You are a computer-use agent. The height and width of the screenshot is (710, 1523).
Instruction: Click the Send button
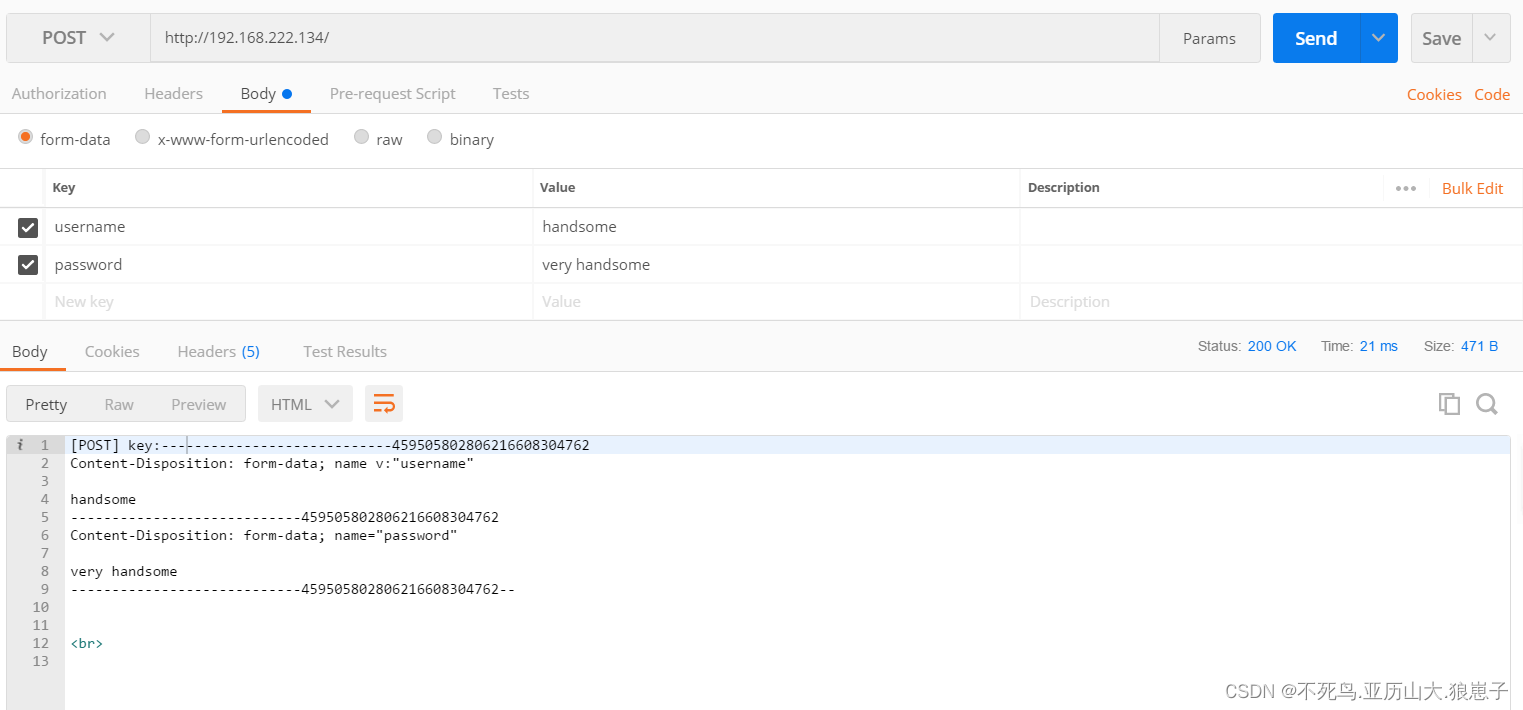(1315, 37)
